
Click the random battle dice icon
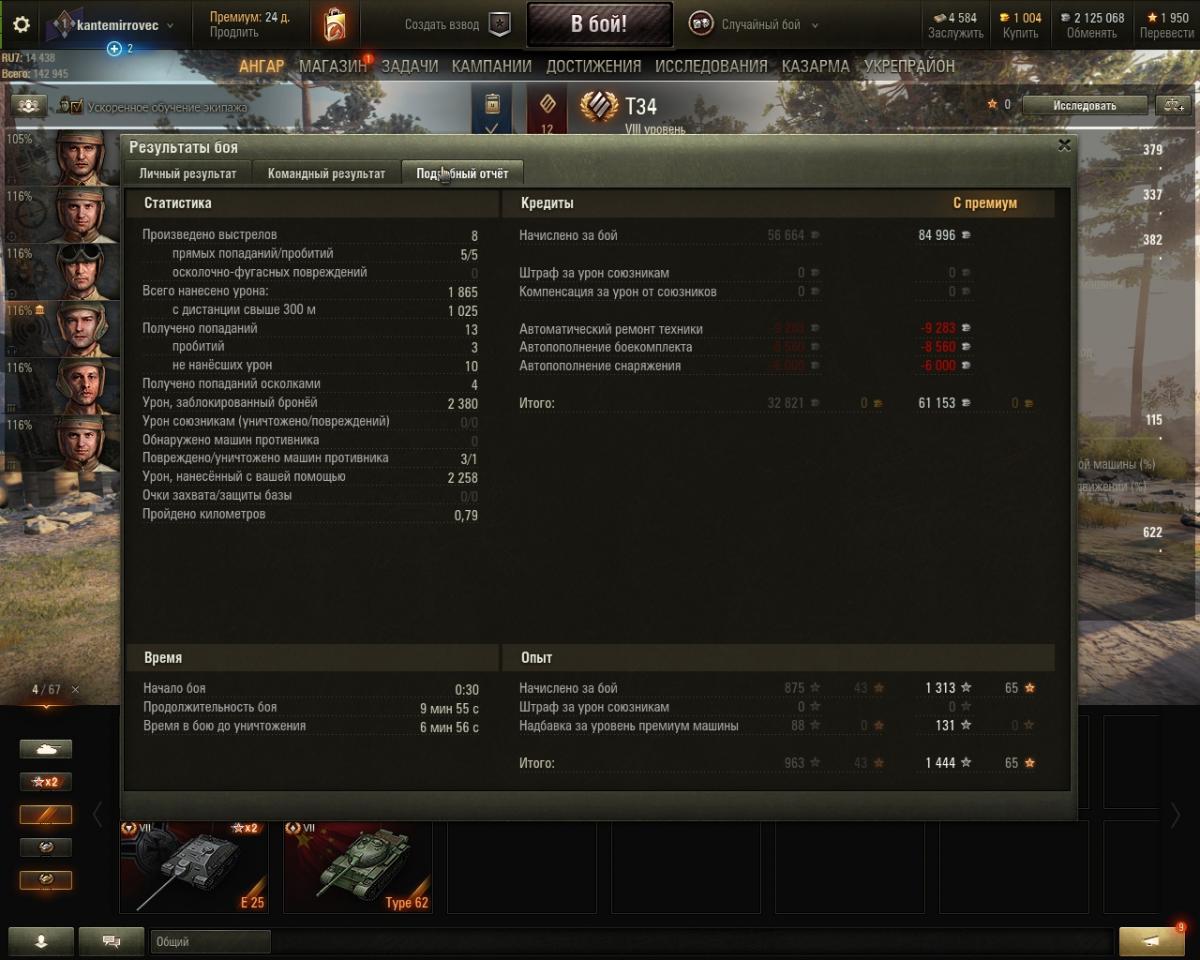(x=701, y=25)
